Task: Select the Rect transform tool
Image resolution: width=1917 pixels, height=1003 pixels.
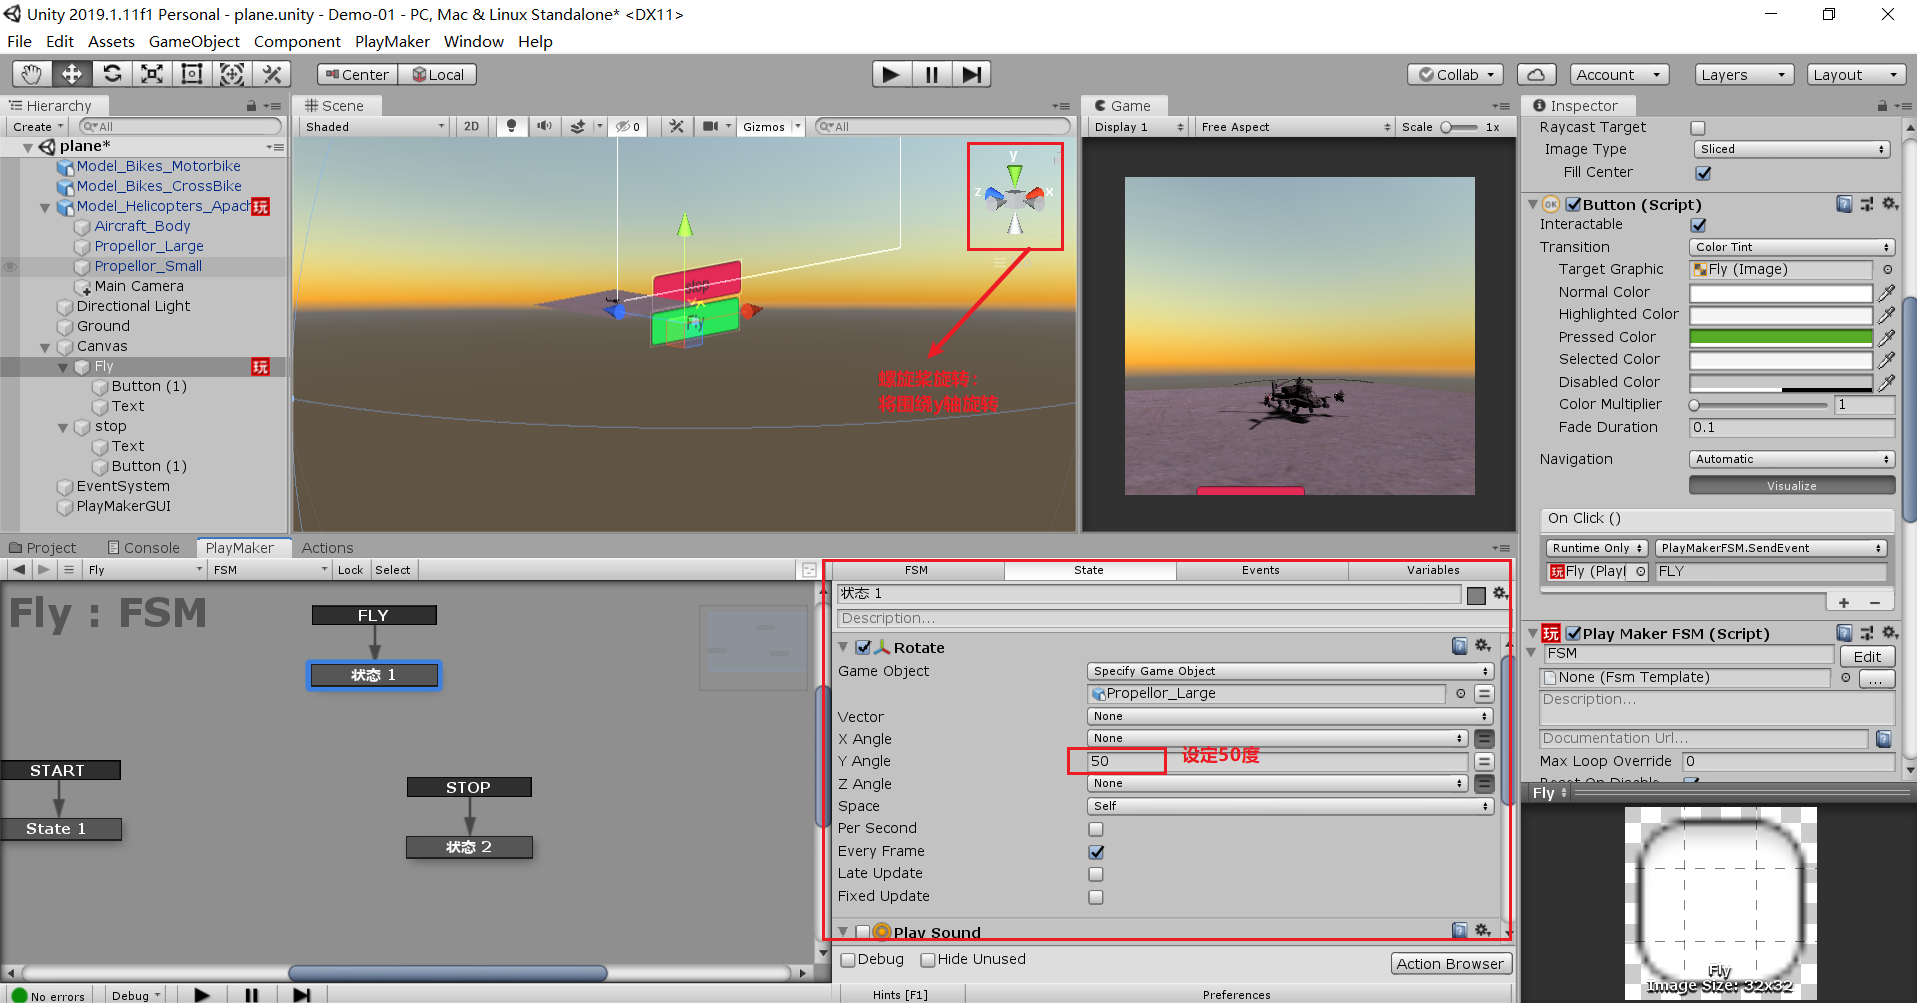Action: pos(191,73)
